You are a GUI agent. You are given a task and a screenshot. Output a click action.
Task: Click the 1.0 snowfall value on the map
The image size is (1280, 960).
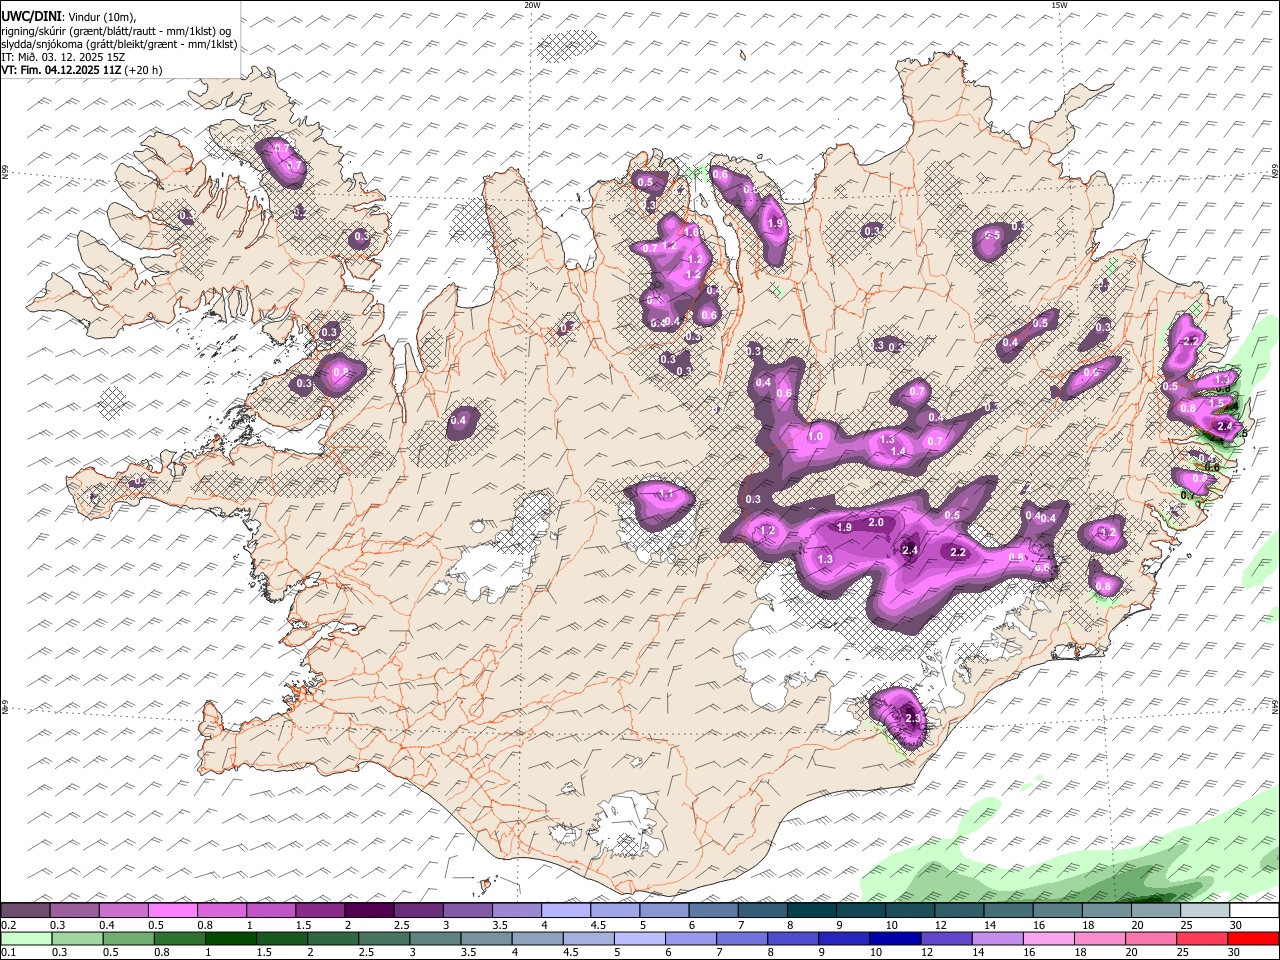(815, 437)
